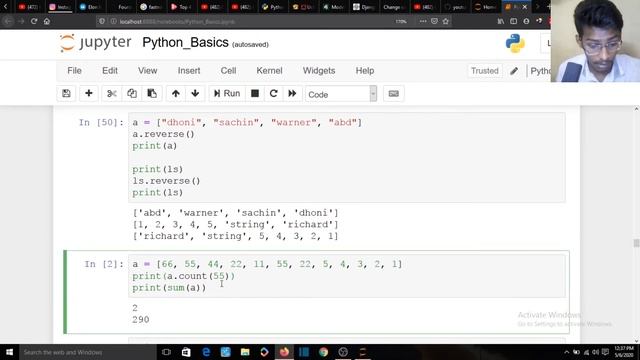
Task: Open the File menu
Action: 74,71
